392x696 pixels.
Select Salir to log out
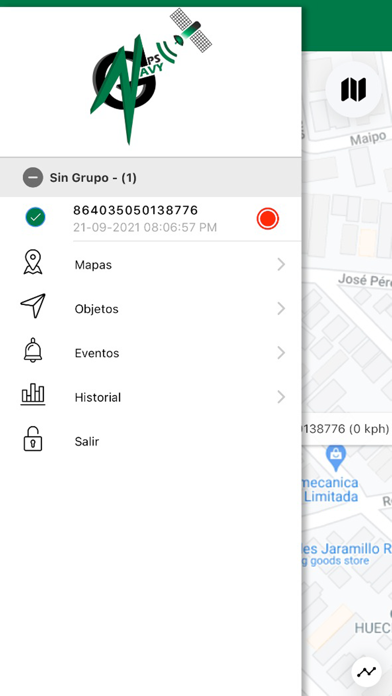click(151, 441)
